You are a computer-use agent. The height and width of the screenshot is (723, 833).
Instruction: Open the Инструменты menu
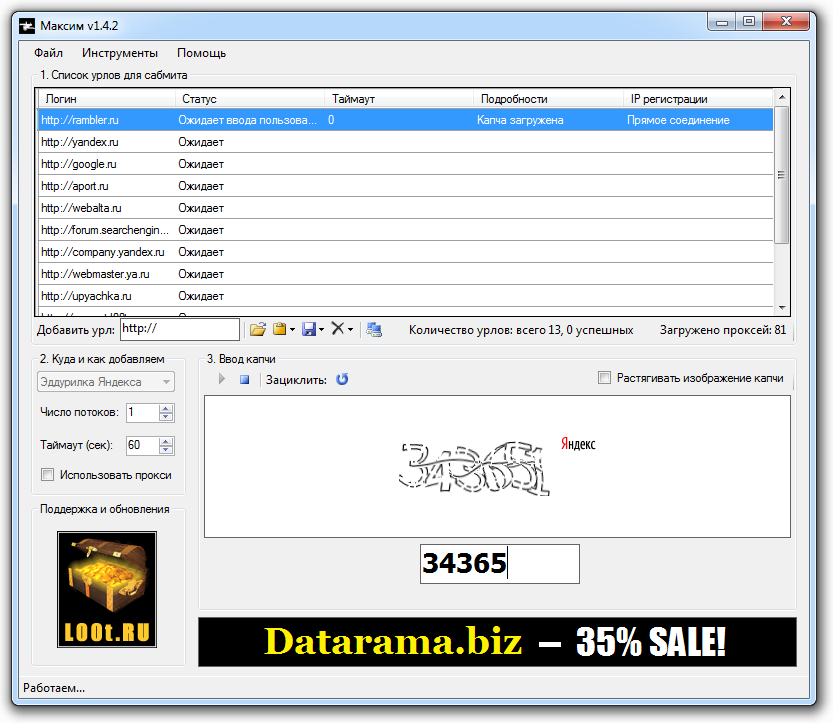coord(120,53)
